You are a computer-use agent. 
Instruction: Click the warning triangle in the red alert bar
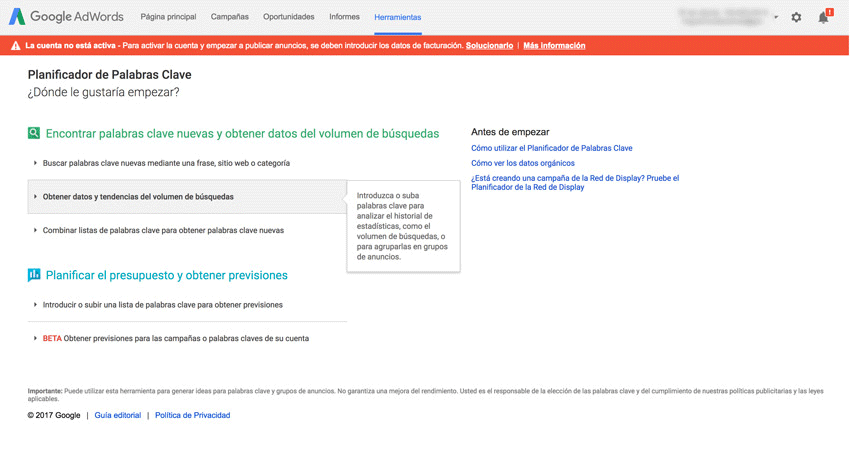[x=15, y=46]
